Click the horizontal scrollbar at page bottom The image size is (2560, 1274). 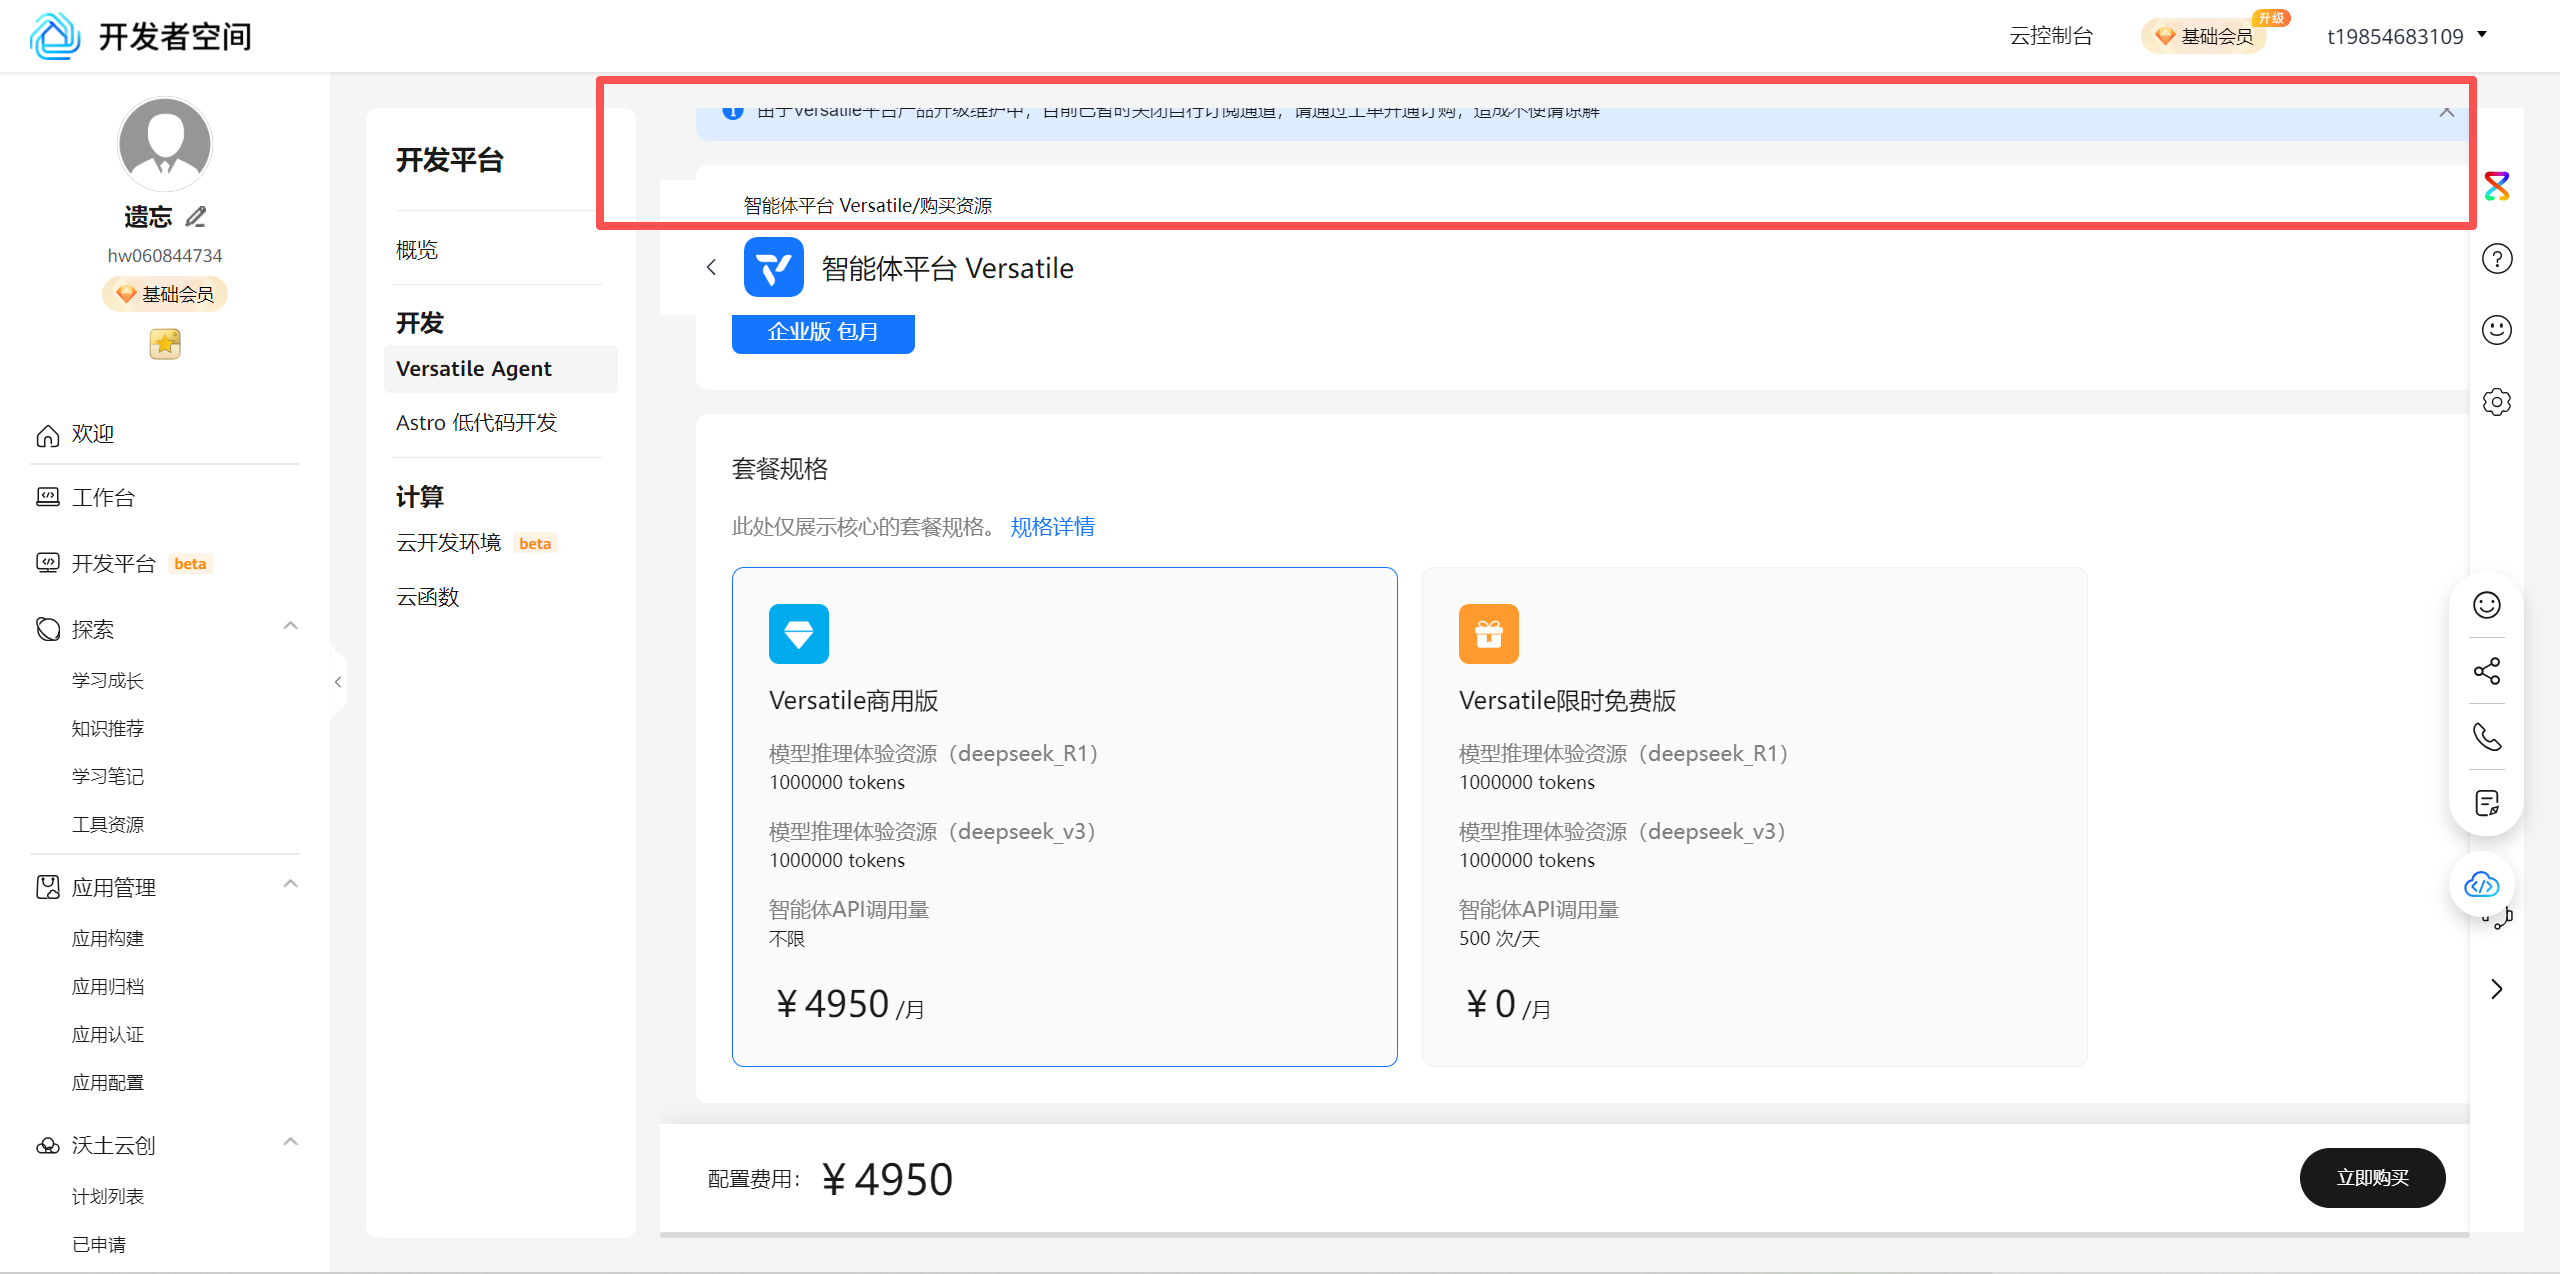click(1564, 1235)
